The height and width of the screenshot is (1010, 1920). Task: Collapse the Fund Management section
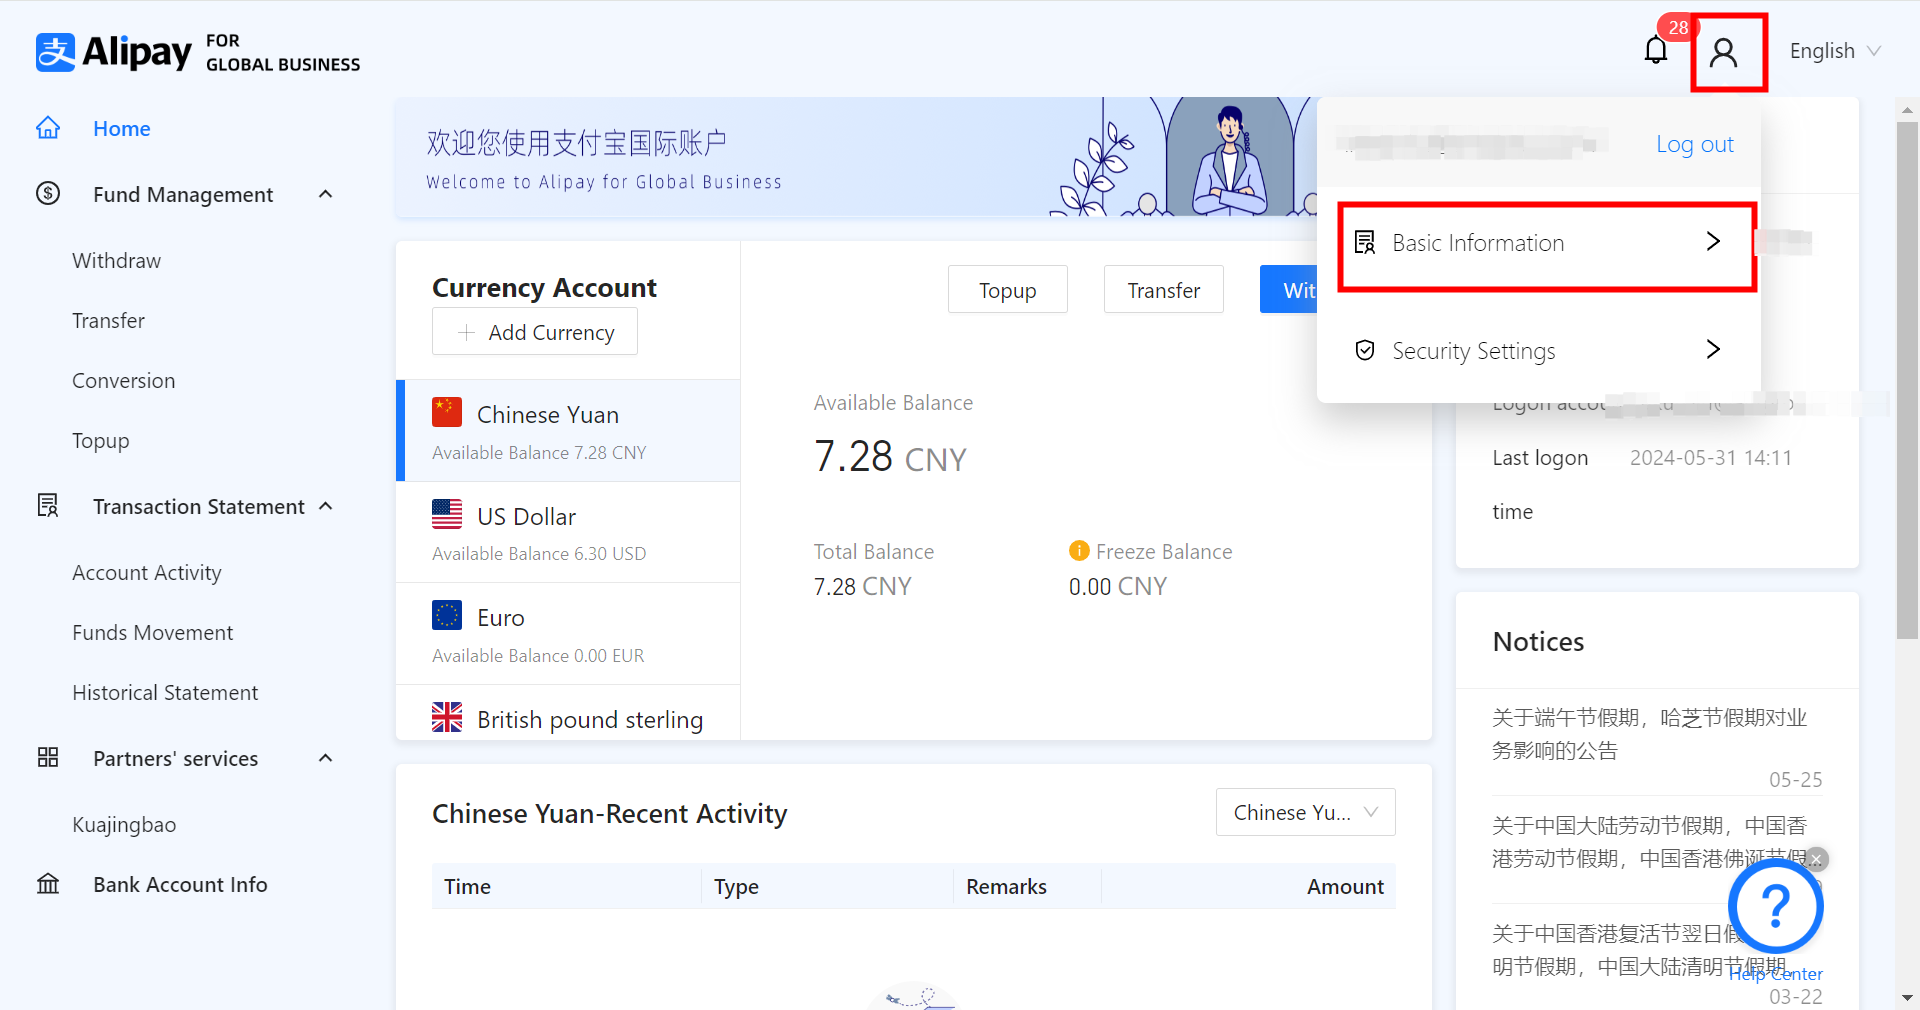coord(325,194)
